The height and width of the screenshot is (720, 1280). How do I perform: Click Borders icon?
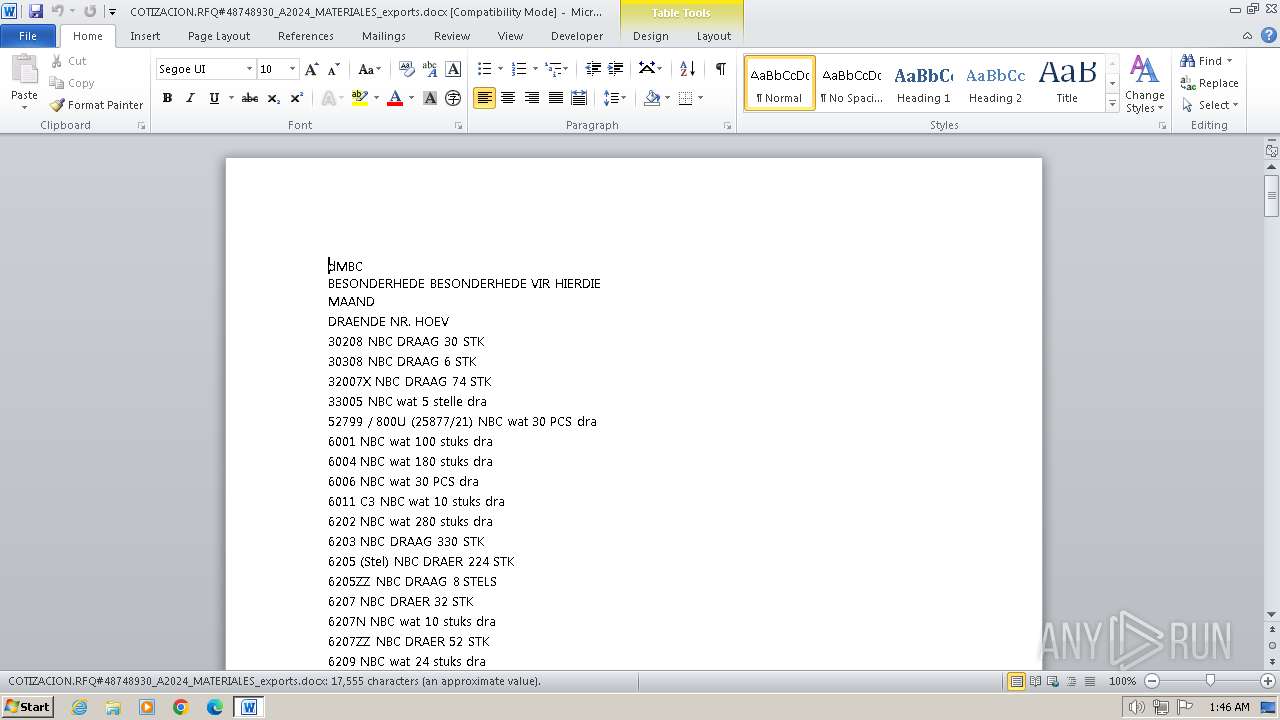pyautogui.click(x=686, y=98)
